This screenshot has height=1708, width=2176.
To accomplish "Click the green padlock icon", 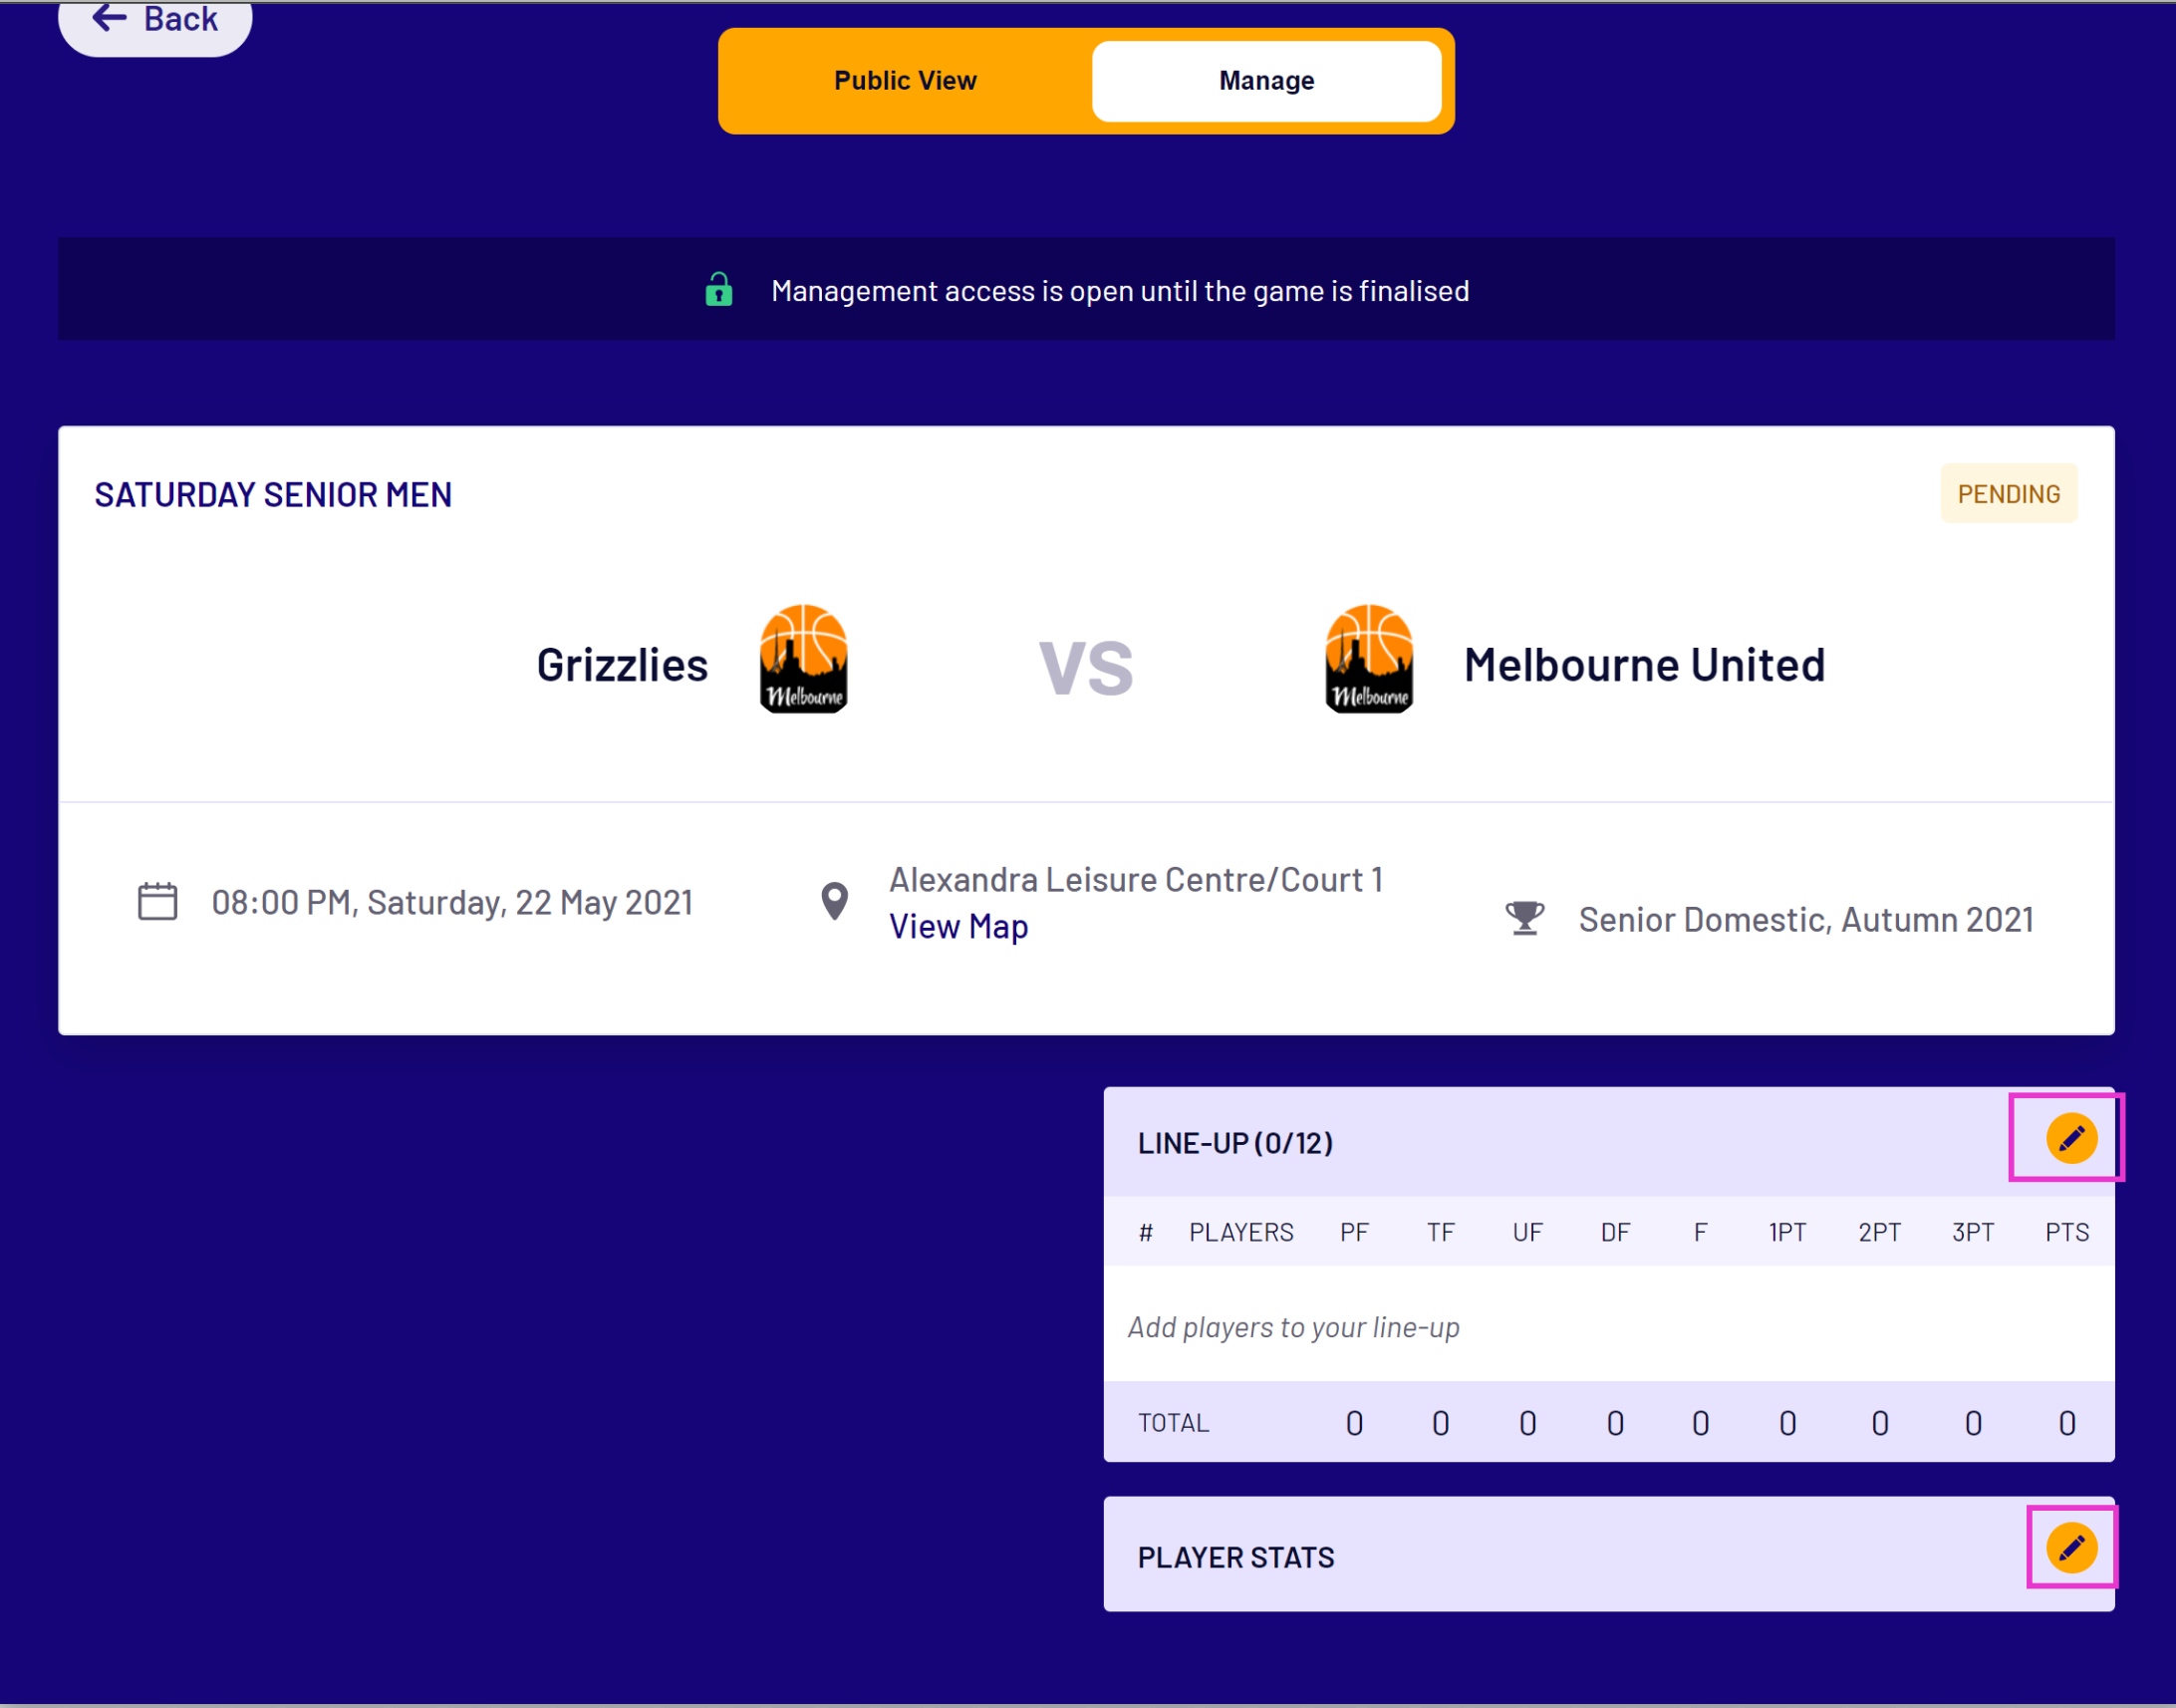I will pyautogui.click(x=718, y=290).
